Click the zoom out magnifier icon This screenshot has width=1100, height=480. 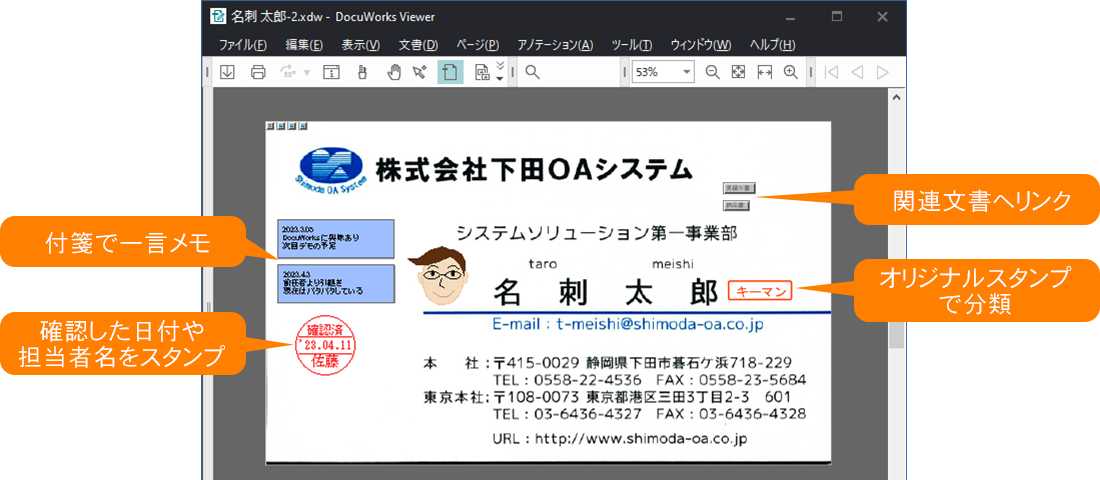pos(713,72)
